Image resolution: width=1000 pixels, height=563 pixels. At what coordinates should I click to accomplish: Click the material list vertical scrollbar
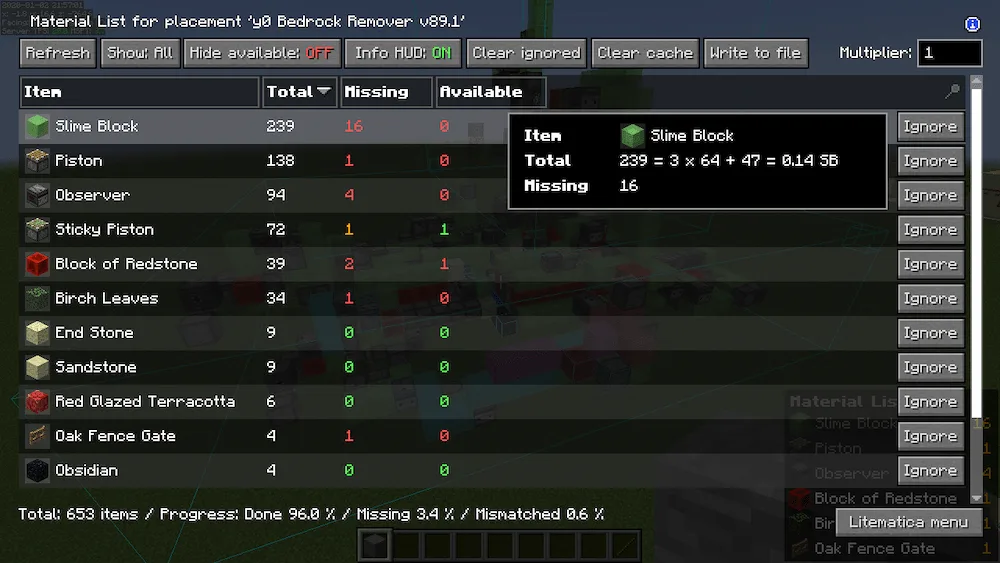(x=976, y=289)
